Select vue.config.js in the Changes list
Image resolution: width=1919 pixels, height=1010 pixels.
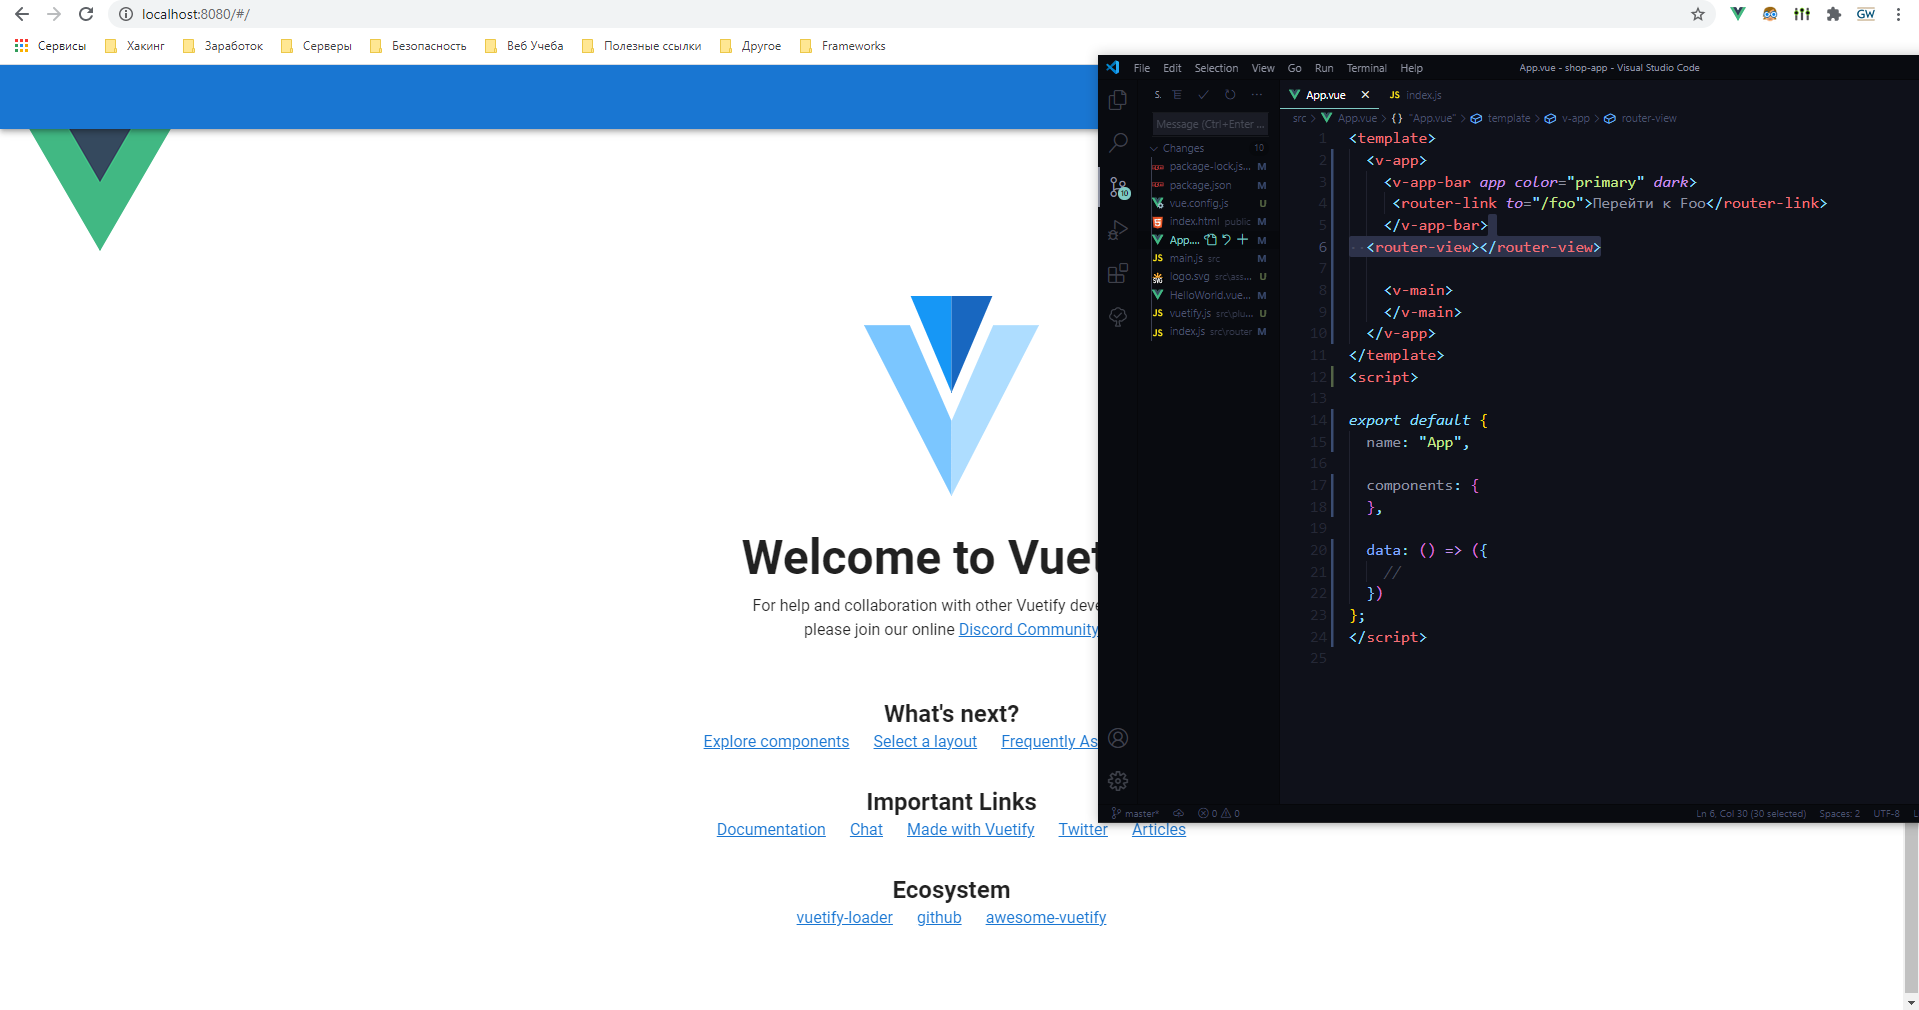click(x=1209, y=203)
